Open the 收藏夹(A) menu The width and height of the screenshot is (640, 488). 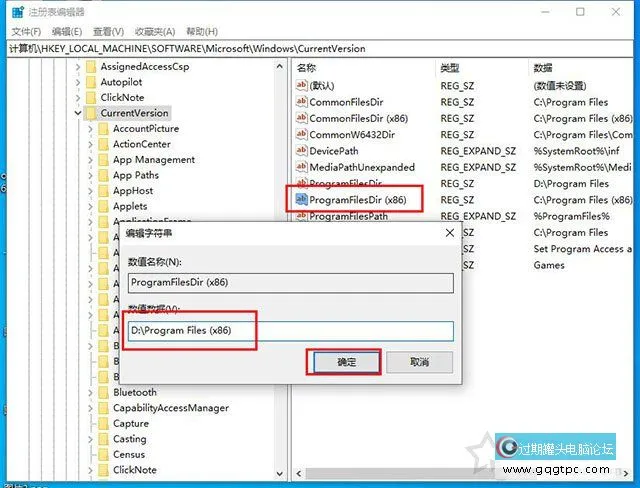pyautogui.click(x=155, y=31)
